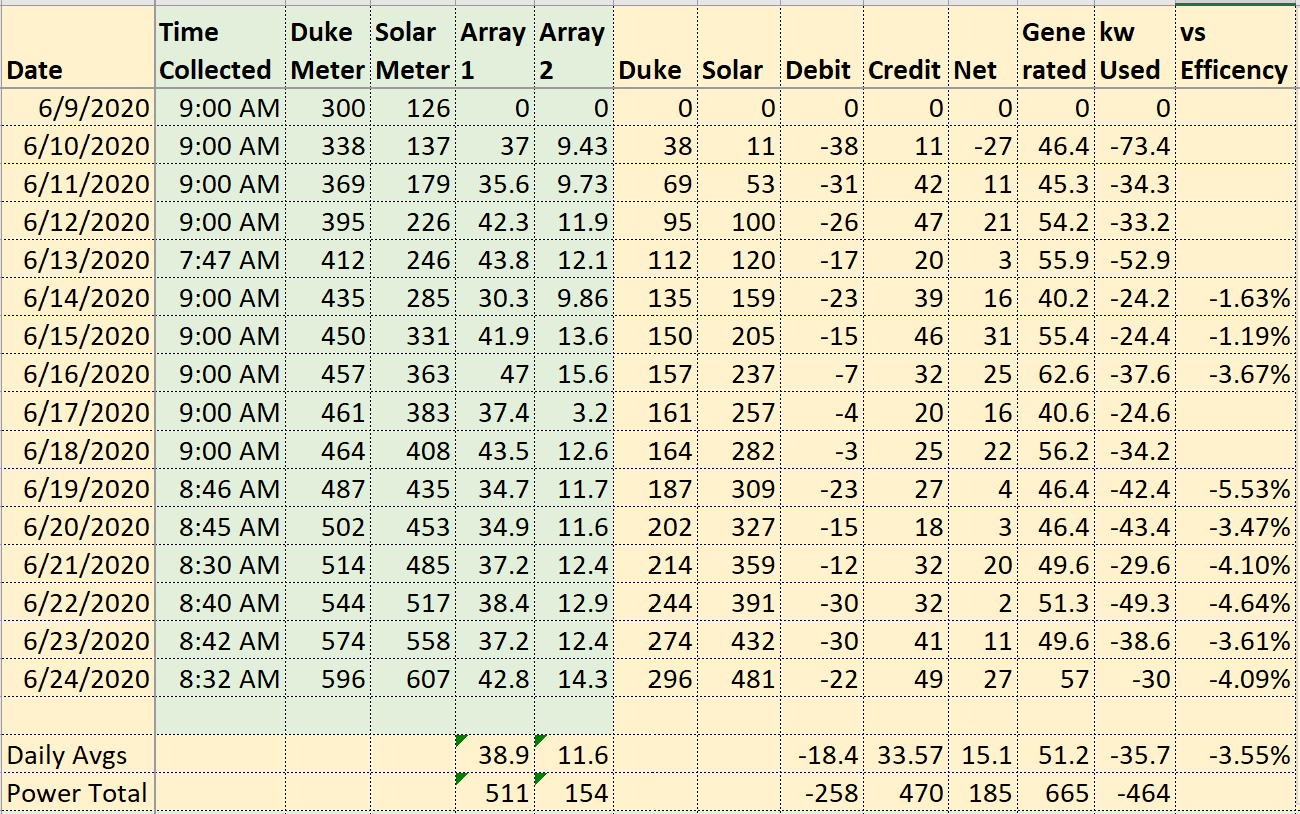
Task: Select the Generated value 62.6
Action: (x=1056, y=374)
